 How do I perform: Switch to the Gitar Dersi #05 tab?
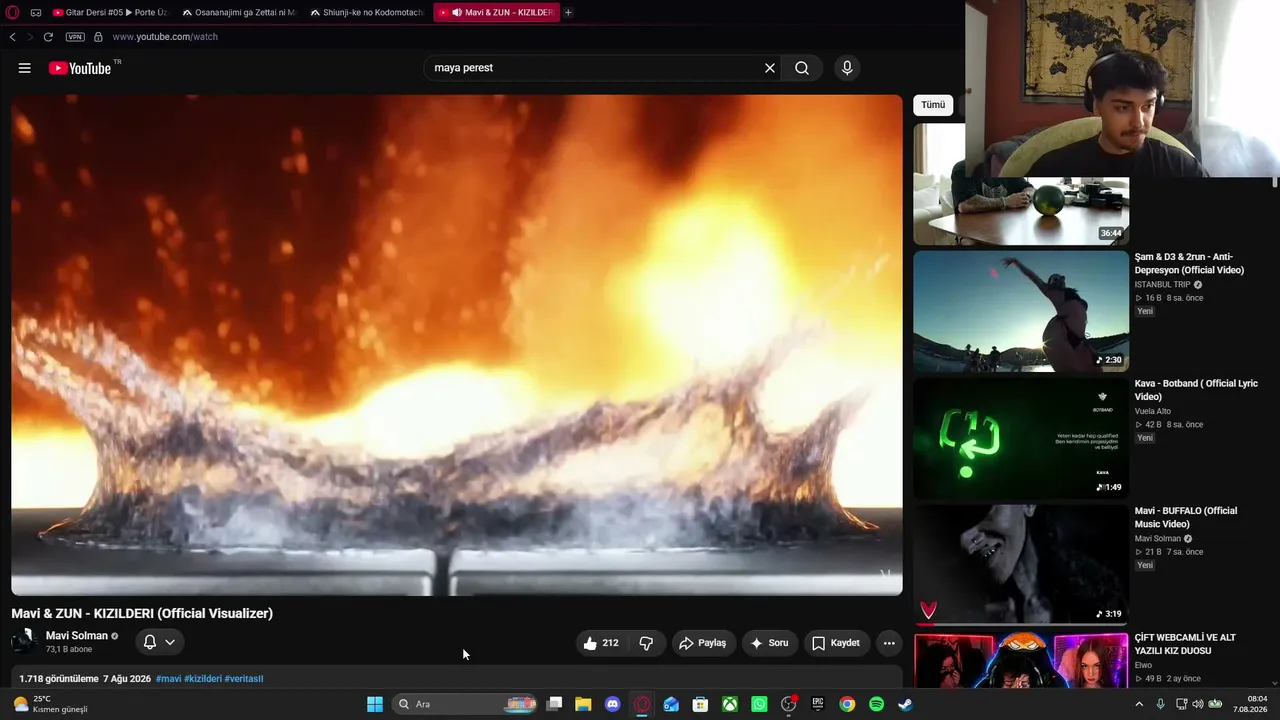[110, 13]
